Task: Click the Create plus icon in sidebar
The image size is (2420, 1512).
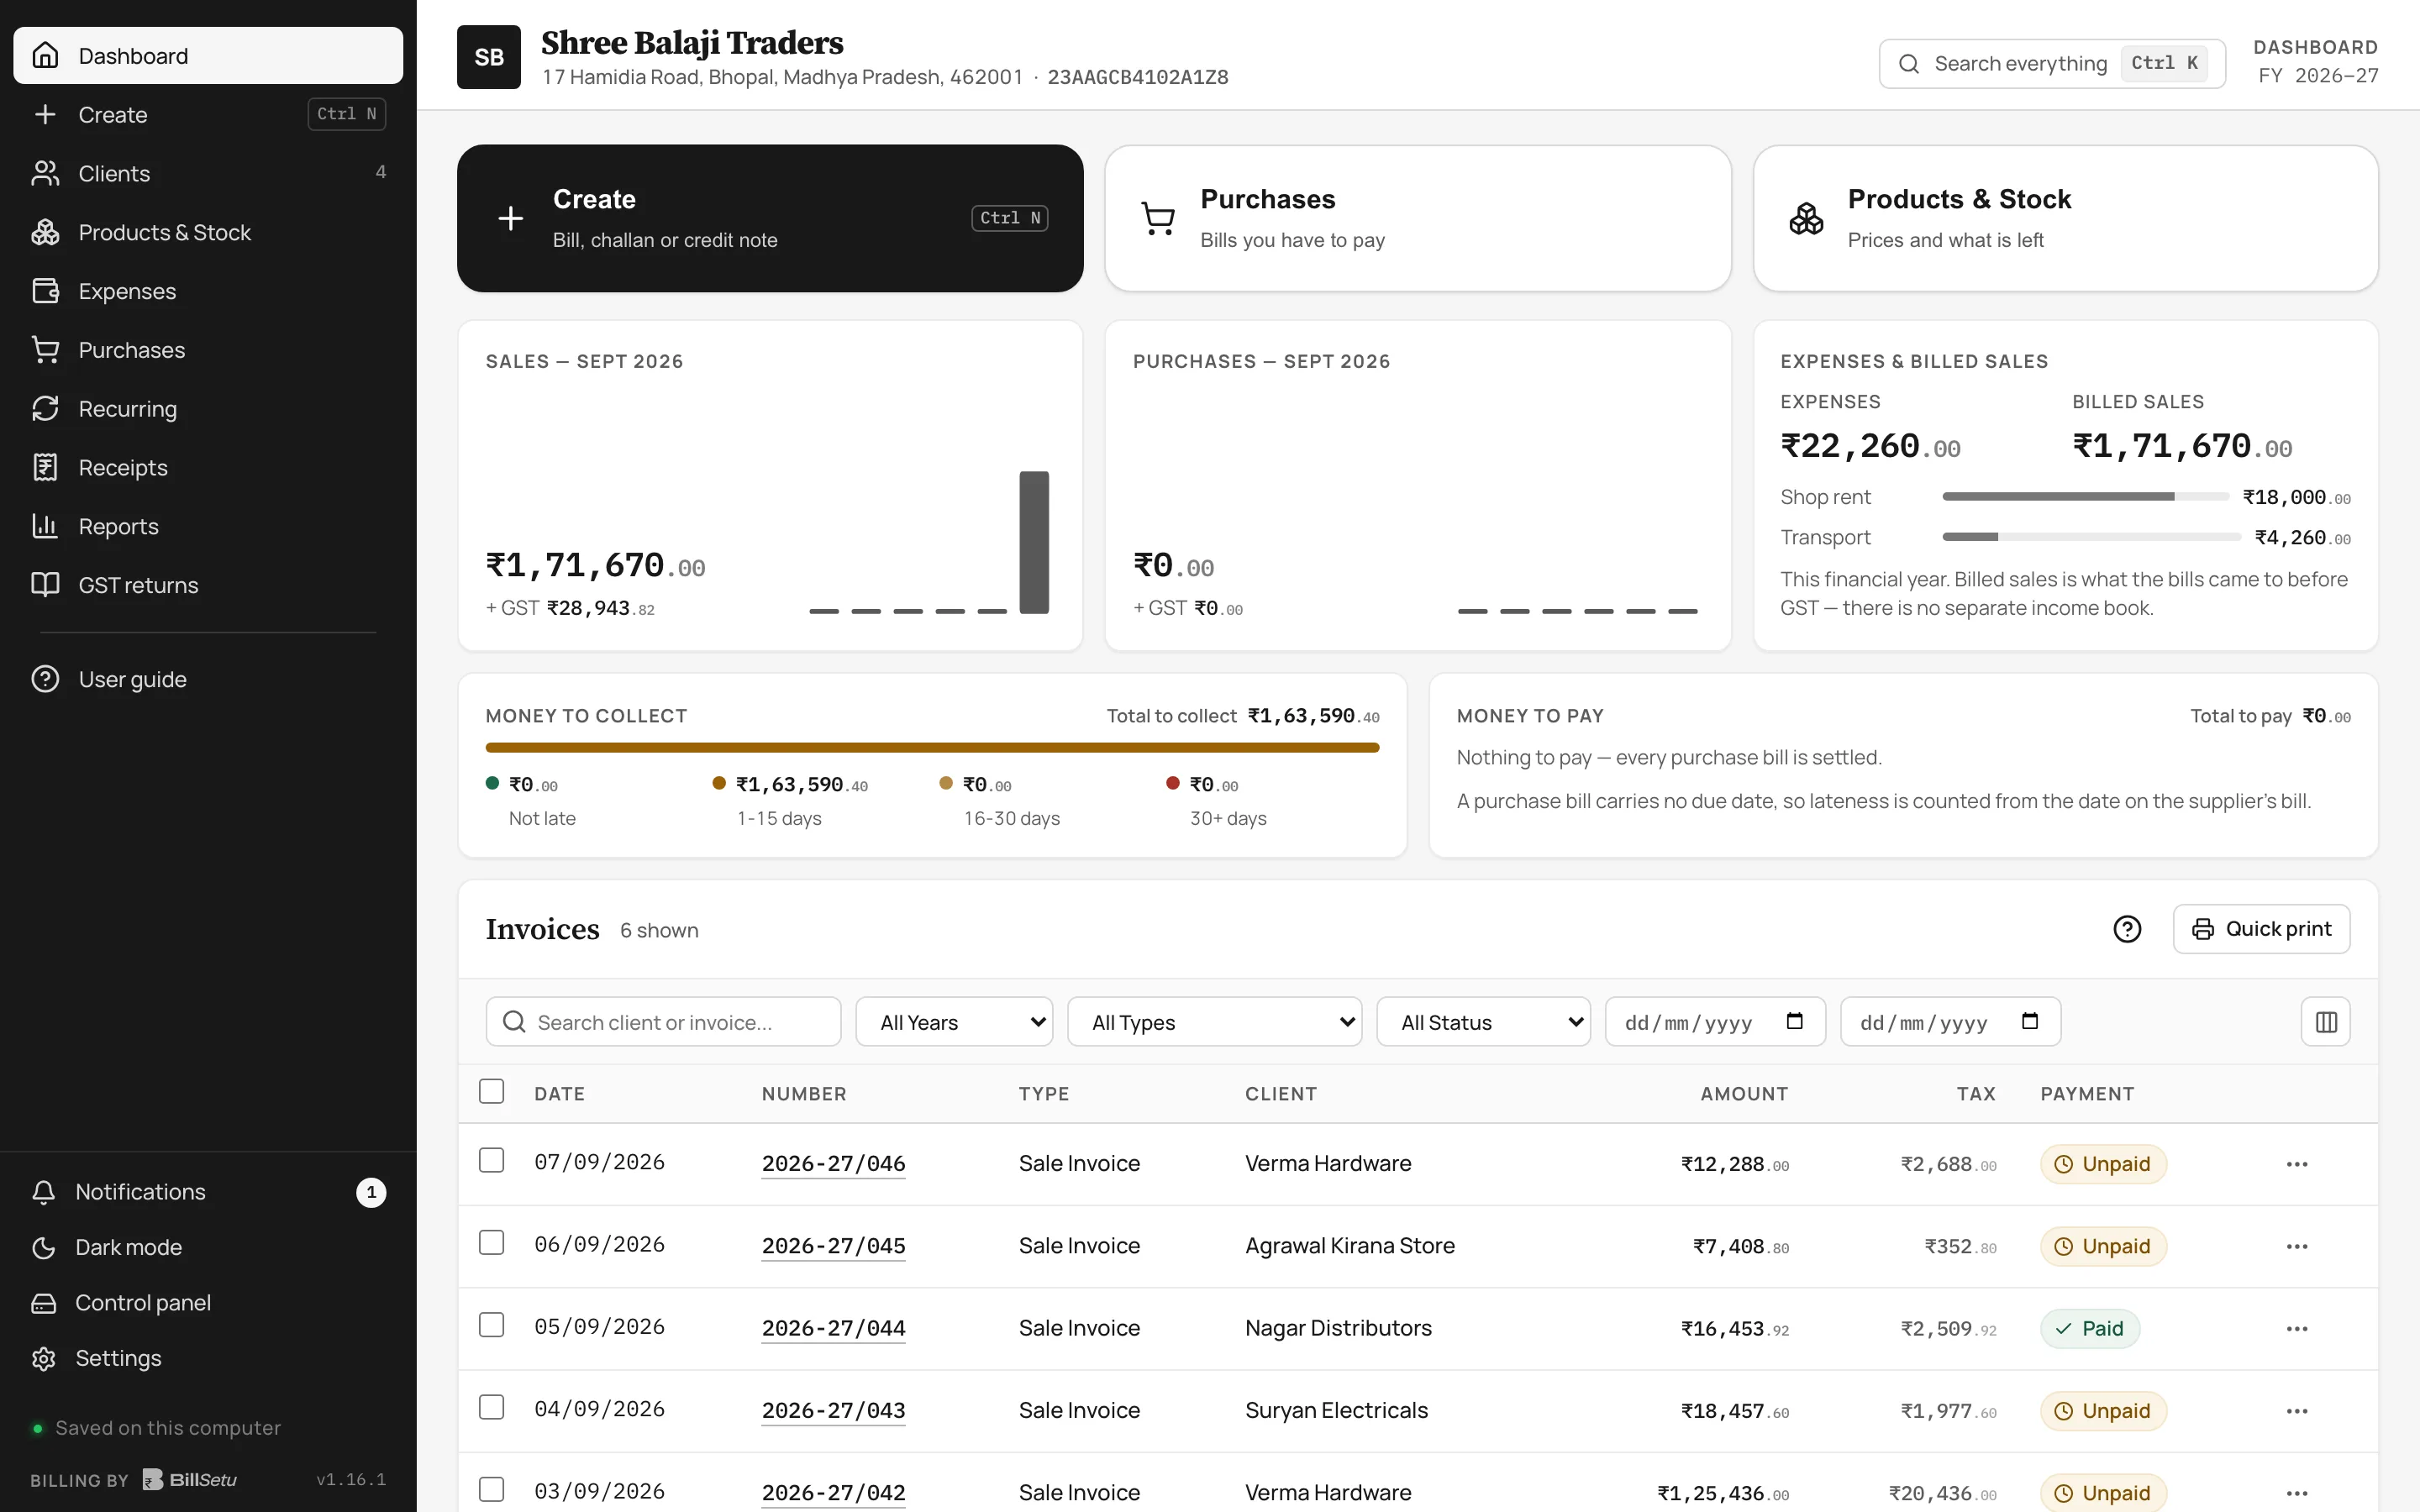Action: (45, 114)
